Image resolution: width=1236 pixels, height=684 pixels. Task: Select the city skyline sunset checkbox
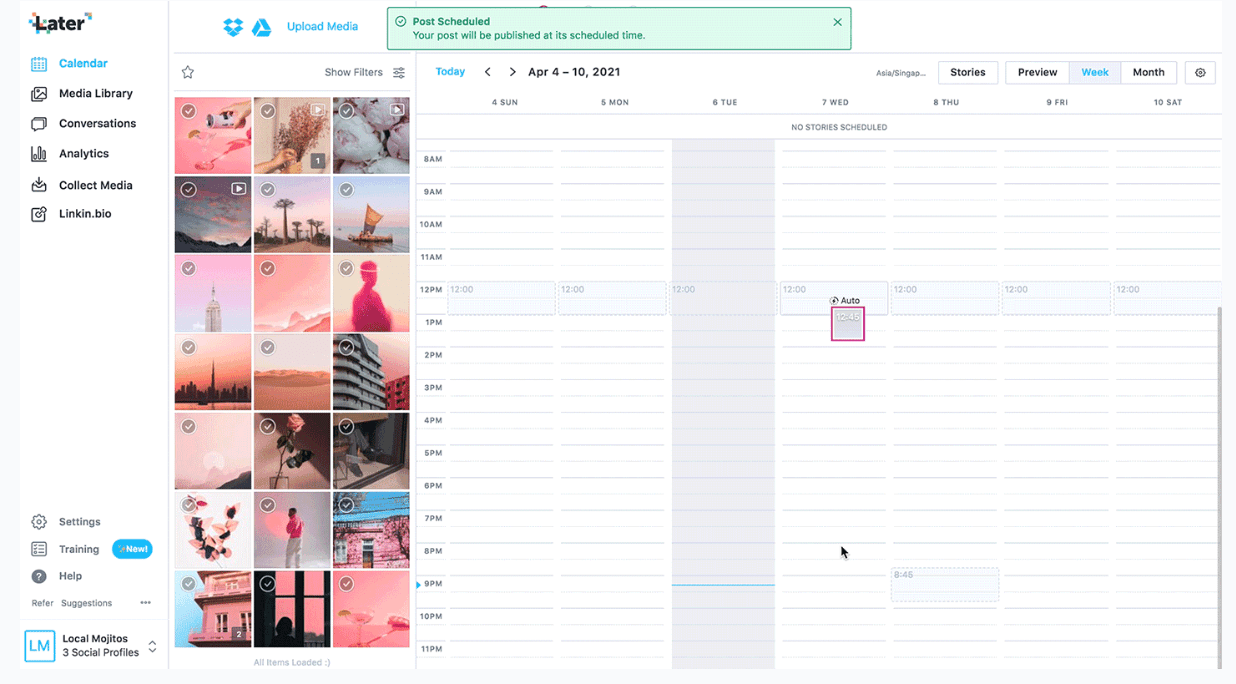(x=189, y=348)
